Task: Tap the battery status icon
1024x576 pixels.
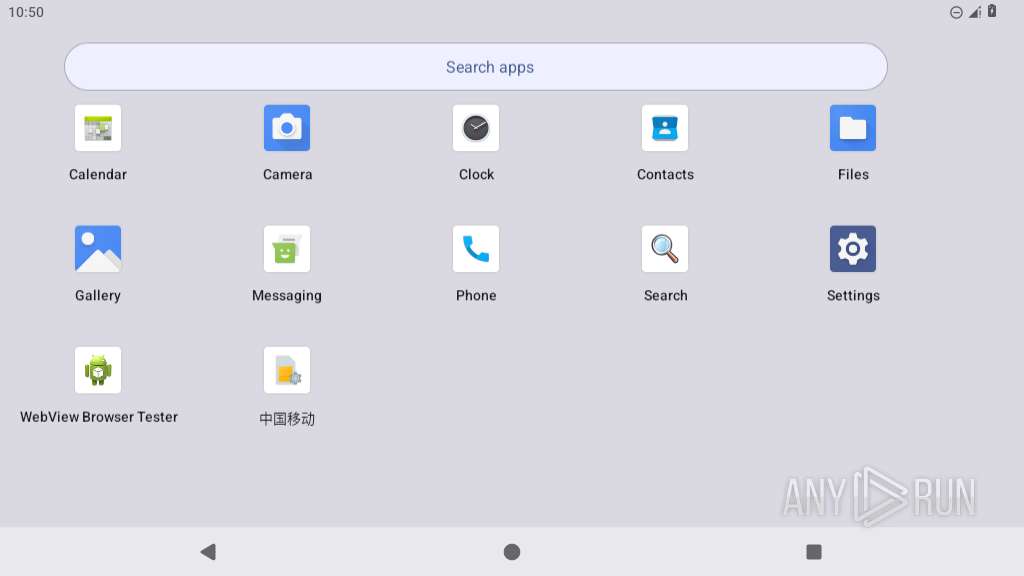Action: click(992, 11)
